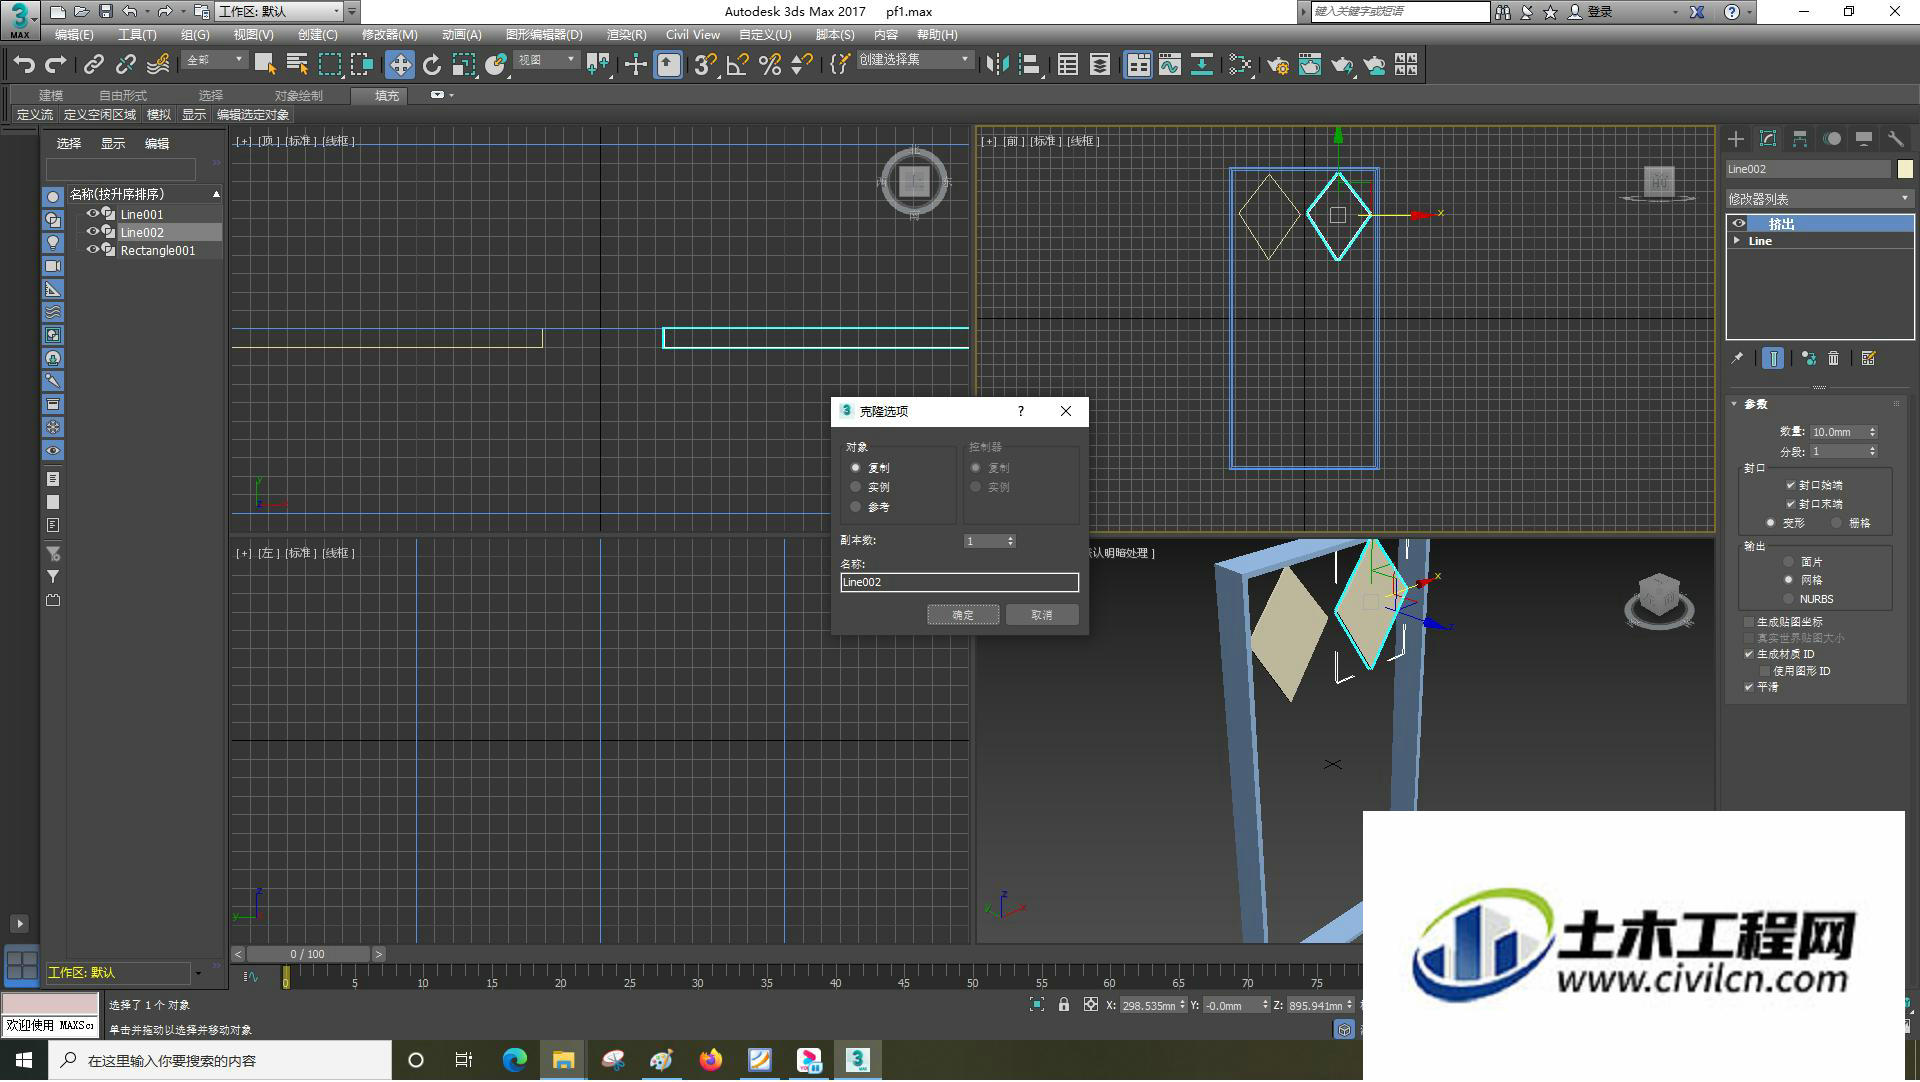The image size is (1920, 1082).
Task: Click OK in Clone Options dialog
Action: 963,615
